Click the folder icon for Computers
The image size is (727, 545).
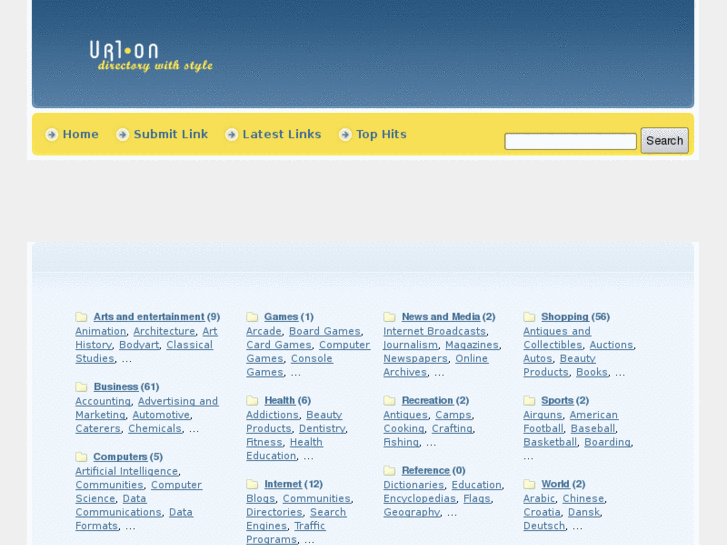point(81,457)
